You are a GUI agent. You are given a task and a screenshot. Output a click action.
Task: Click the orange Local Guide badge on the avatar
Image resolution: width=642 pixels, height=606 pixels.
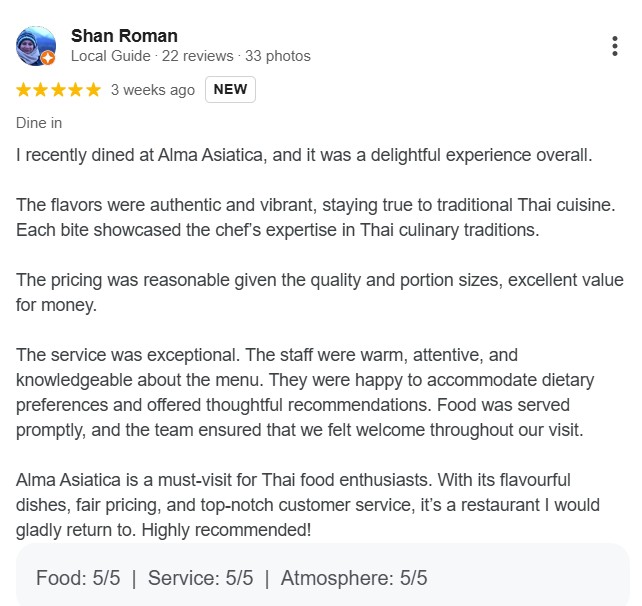click(48, 58)
